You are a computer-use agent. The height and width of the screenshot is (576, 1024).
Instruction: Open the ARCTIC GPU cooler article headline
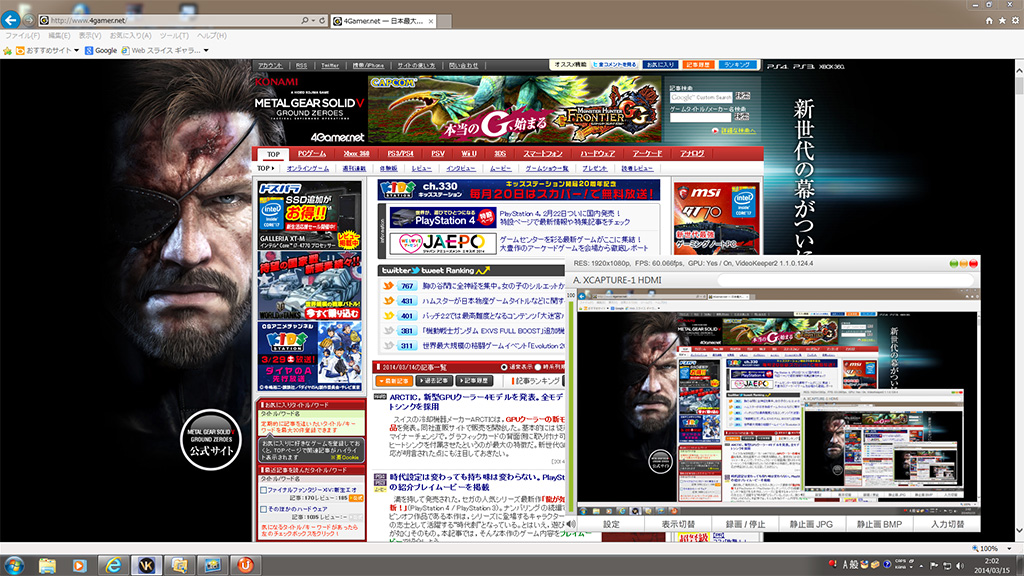476,402
